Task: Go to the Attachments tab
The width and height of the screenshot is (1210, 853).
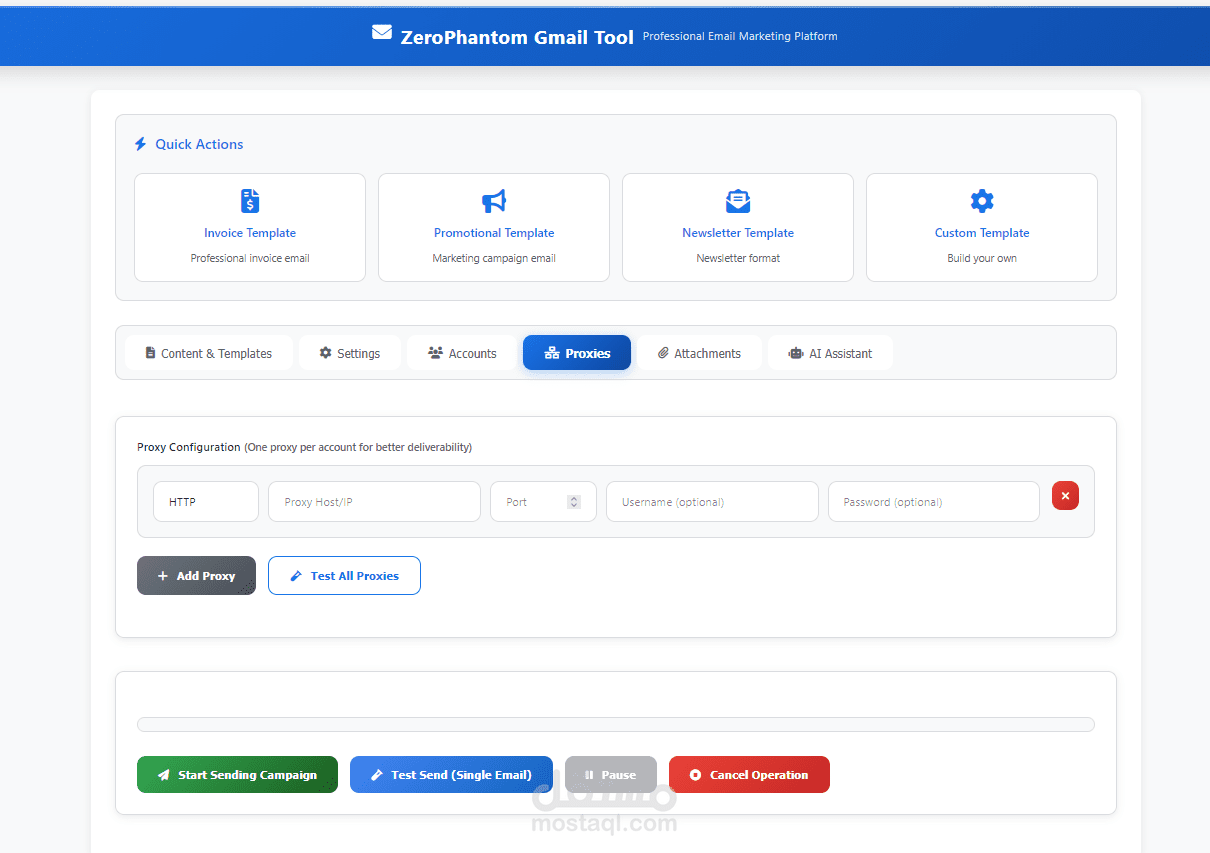Action: coord(699,353)
